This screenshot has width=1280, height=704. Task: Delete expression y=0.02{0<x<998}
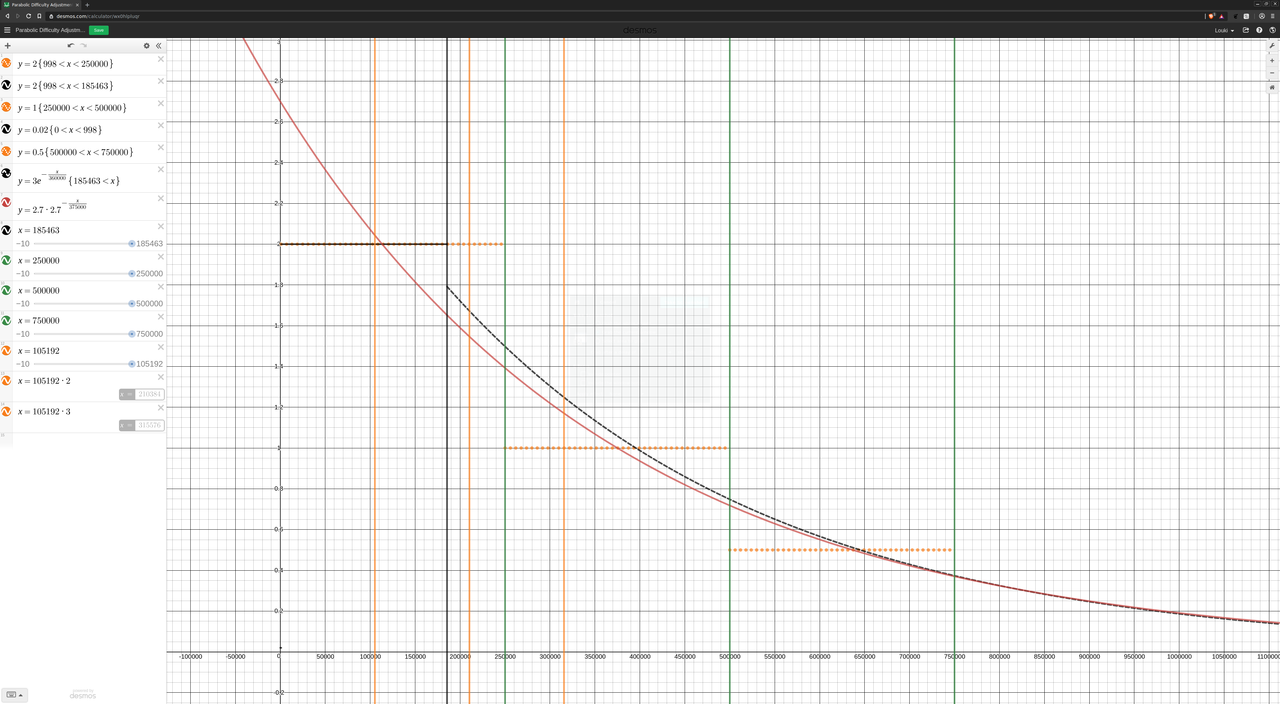(x=161, y=125)
